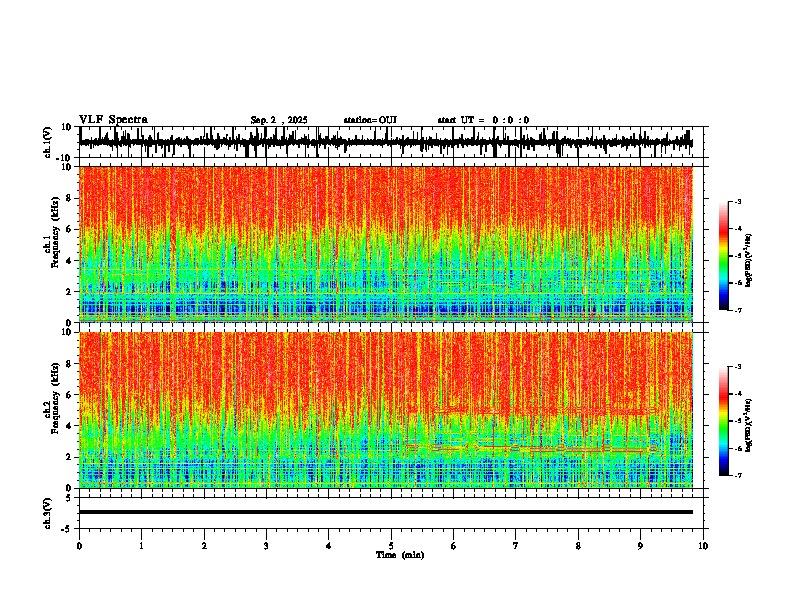
Task: Click the "8" tick on the ch.1 frequency axis
Action: pos(70,198)
